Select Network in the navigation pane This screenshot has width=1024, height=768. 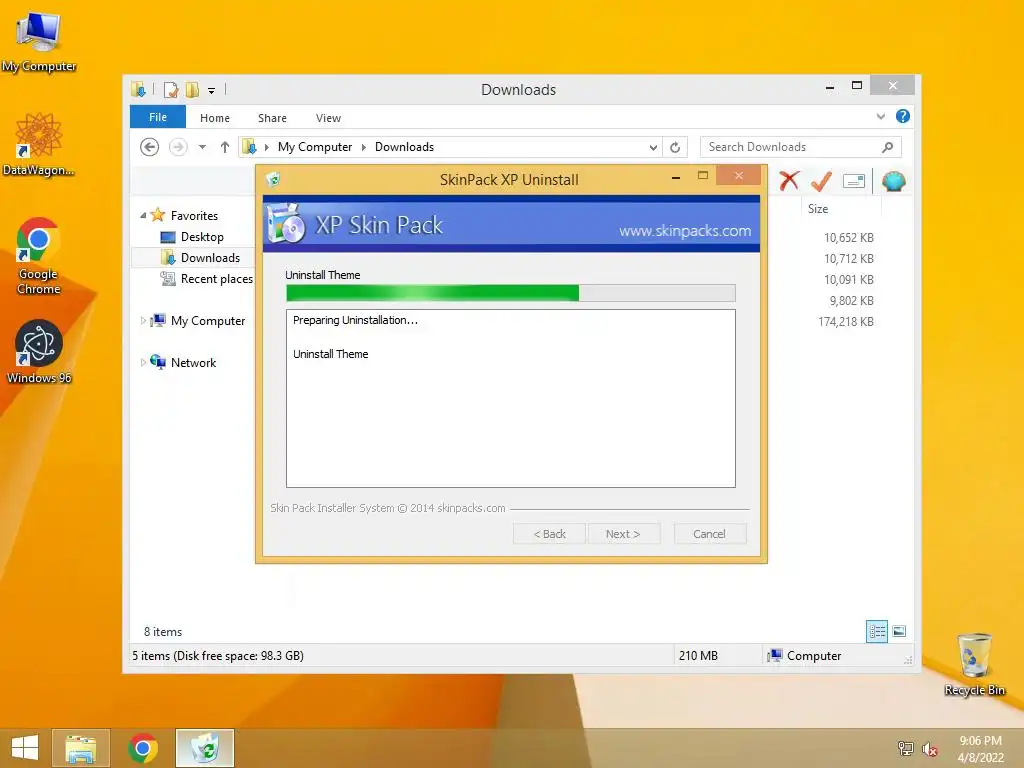(193, 362)
